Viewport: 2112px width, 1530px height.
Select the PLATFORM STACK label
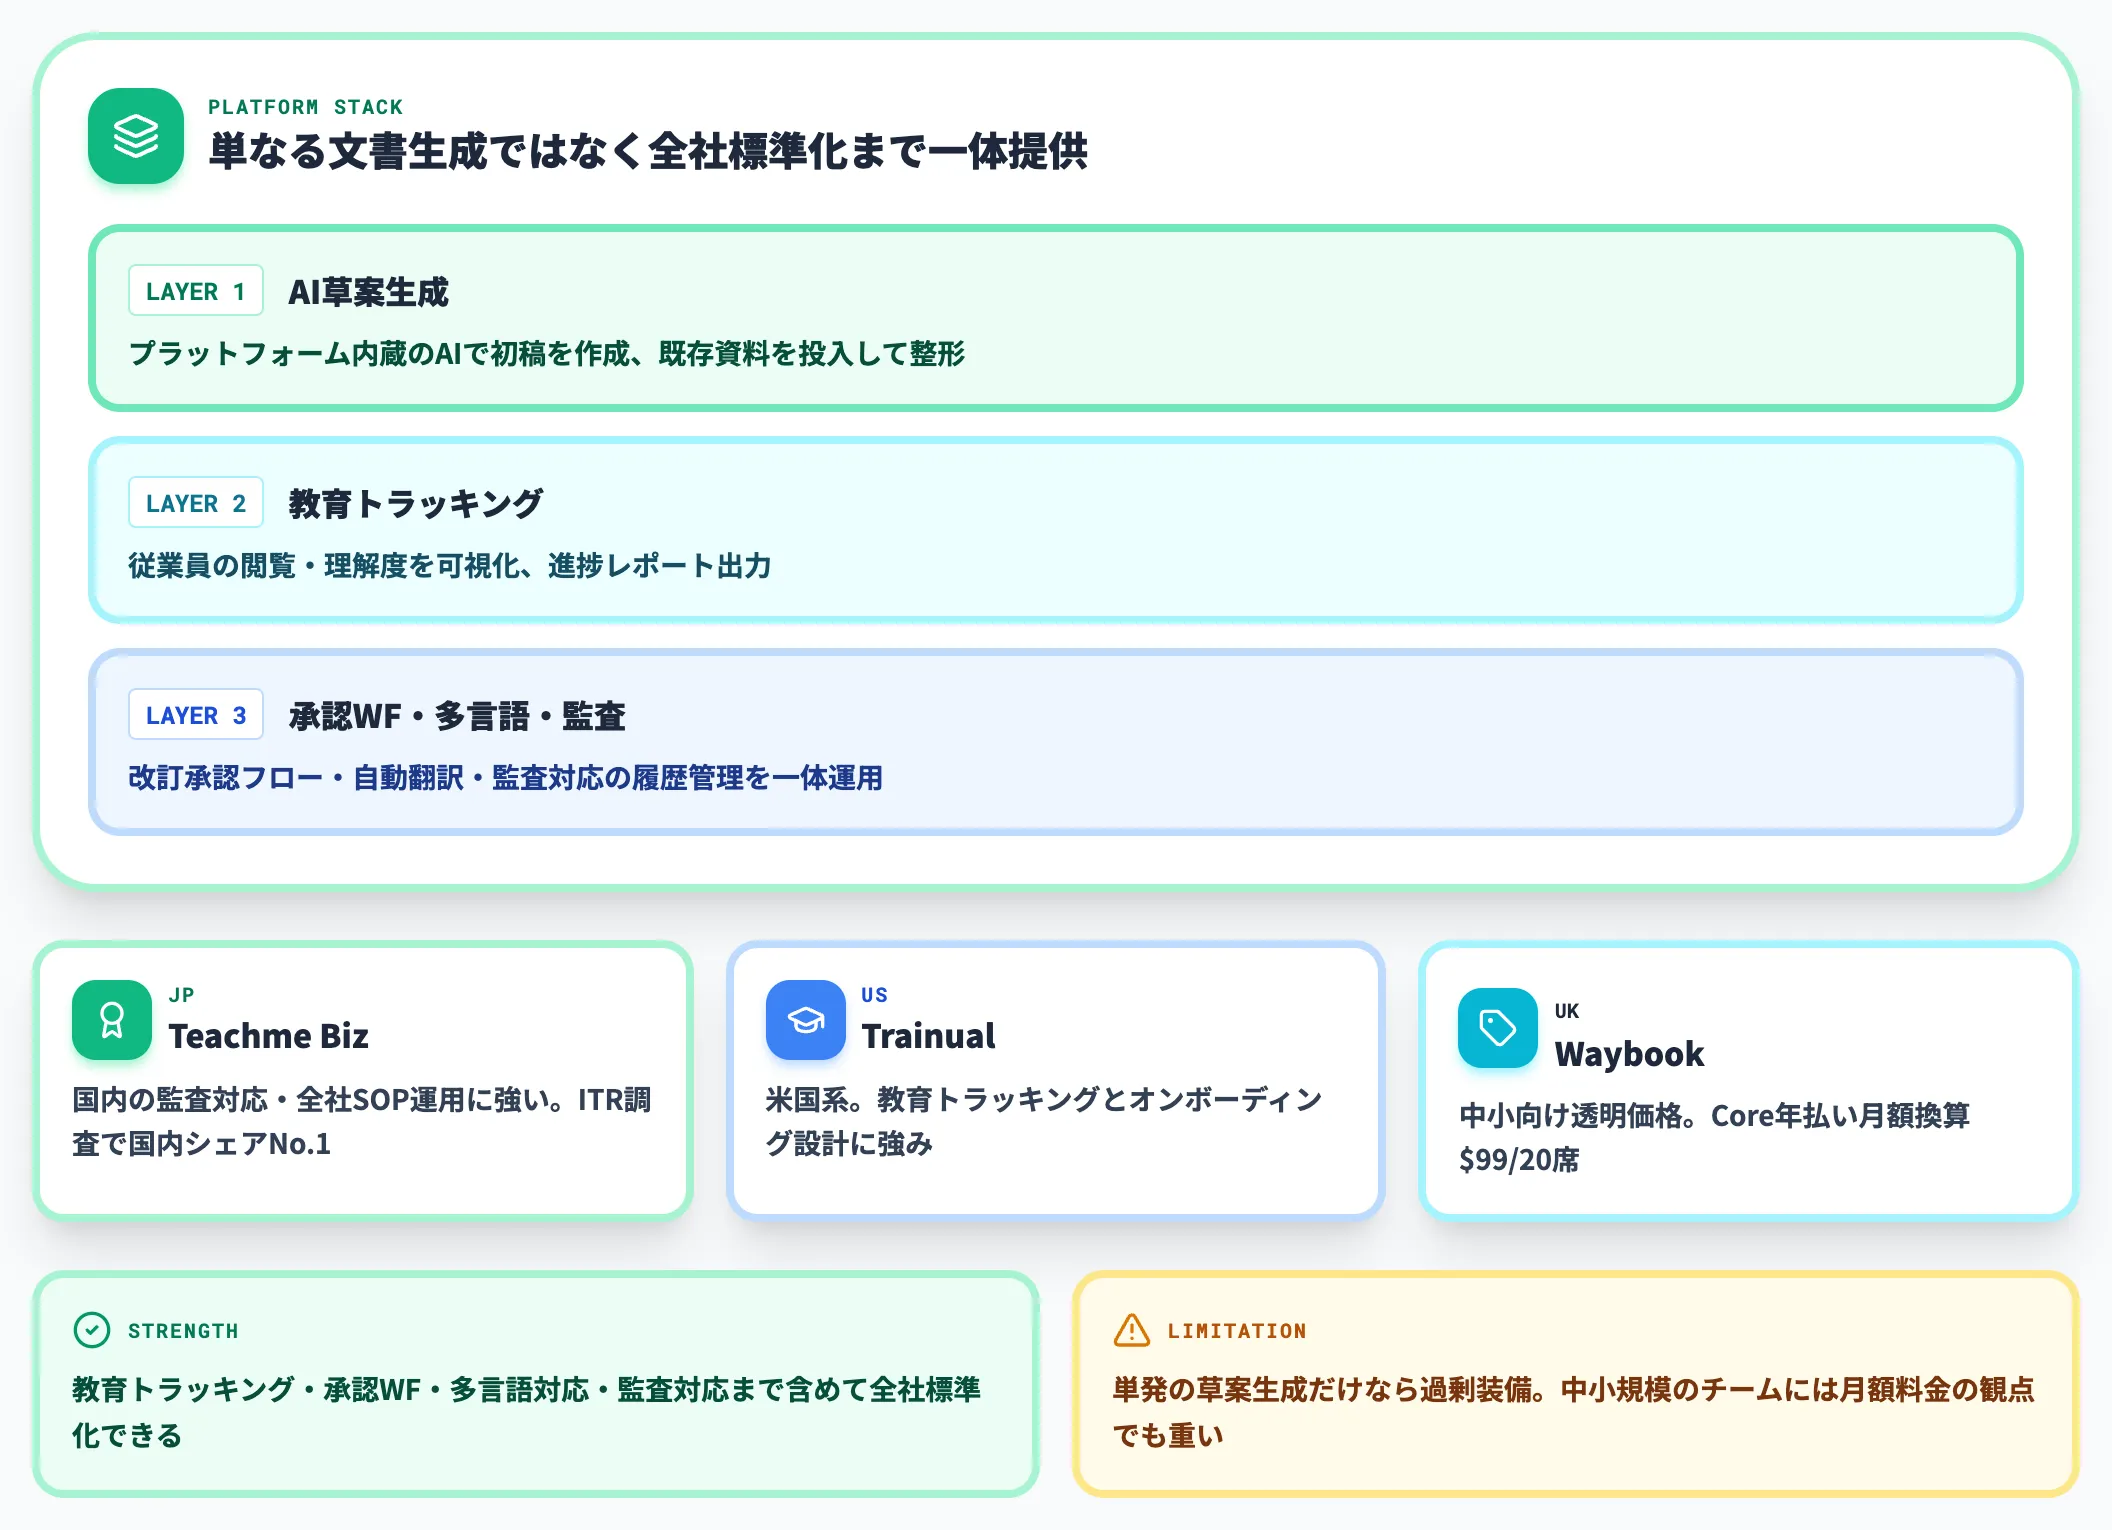305,107
